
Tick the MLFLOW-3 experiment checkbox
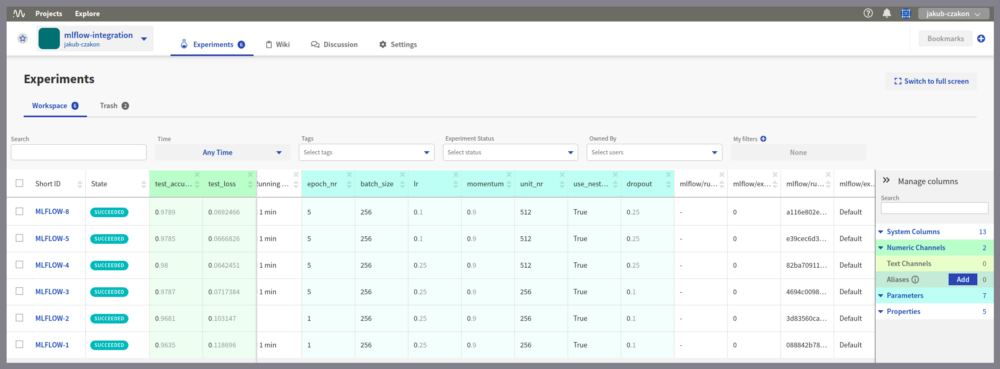click(x=20, y=291)
